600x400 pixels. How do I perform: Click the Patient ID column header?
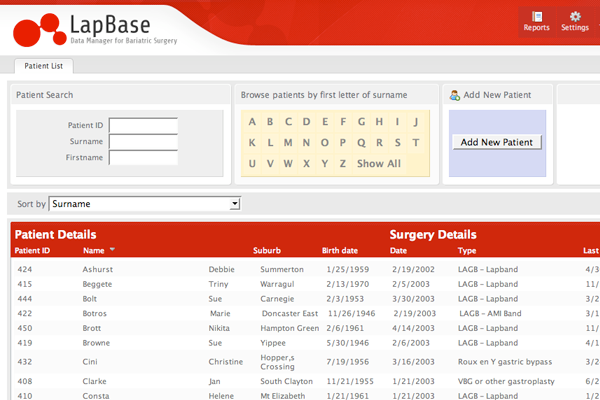tap(33, 251)
